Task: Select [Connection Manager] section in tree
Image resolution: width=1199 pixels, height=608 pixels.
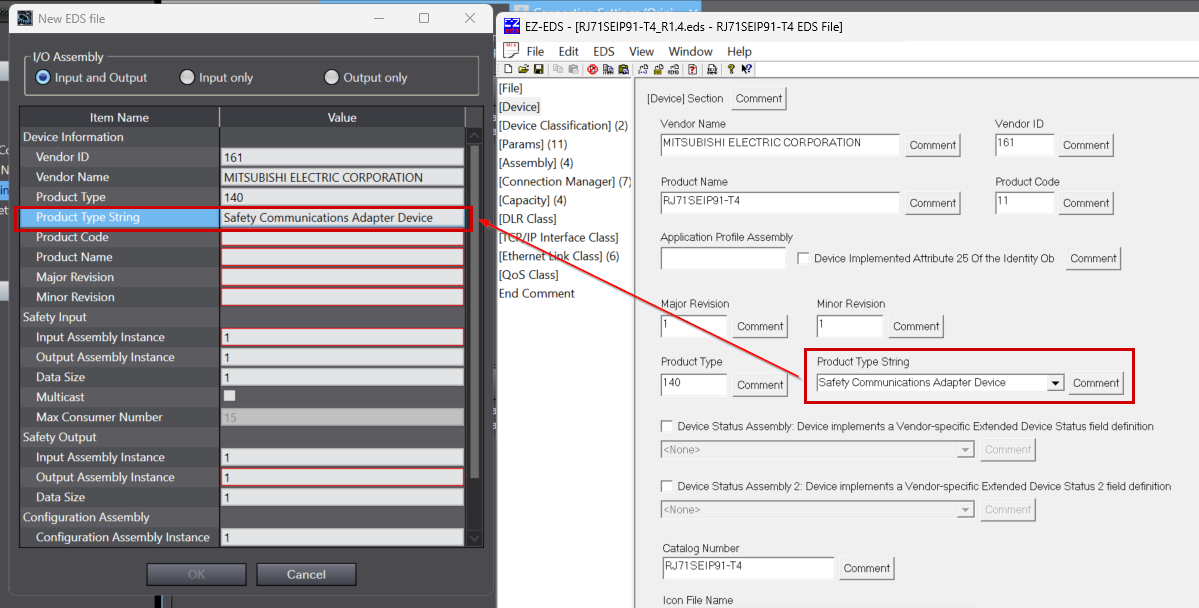Action: (564, 181)
